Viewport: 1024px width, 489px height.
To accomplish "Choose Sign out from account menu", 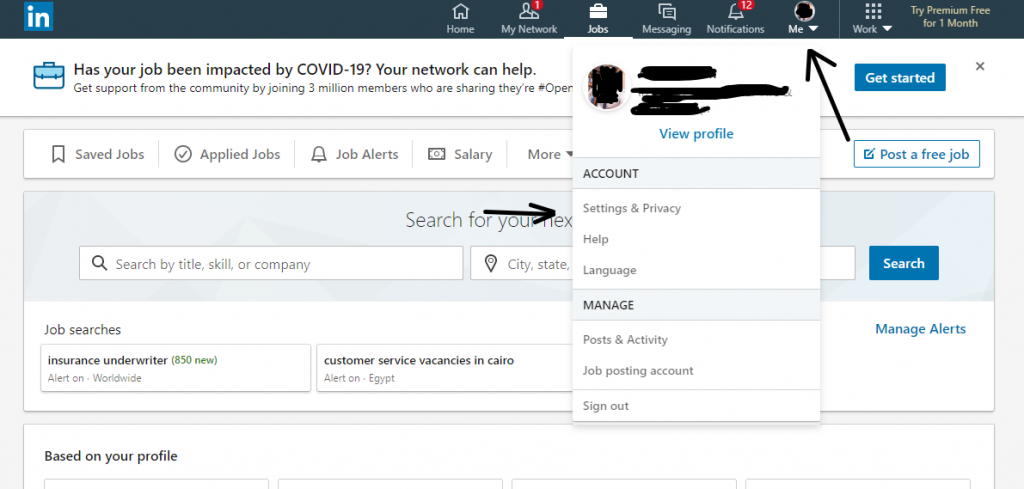I will click(606, 406).
